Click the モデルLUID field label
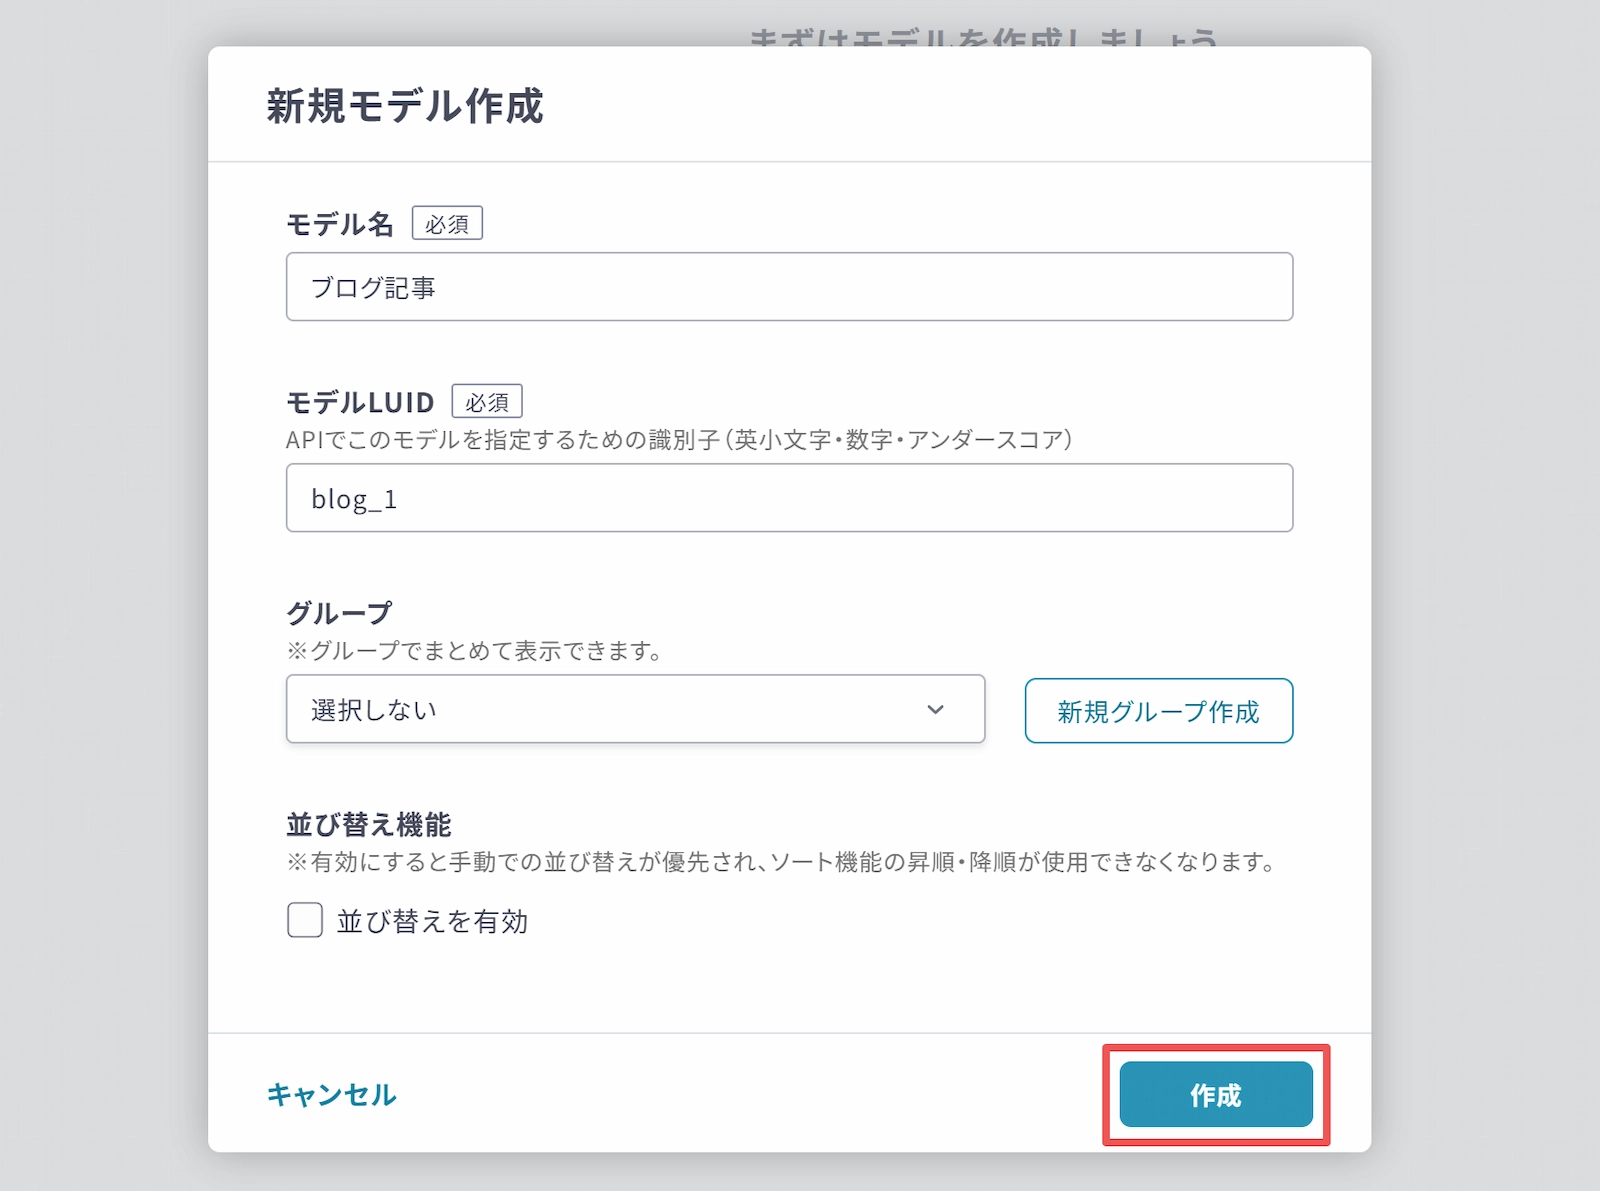The image size is (1600, 1191). pyautogui.click(x=360, y=402)
